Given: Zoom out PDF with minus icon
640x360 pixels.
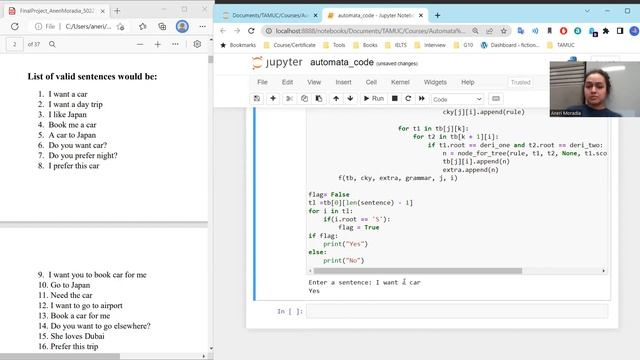Looking at the screenshot, I should pyautogui.click(x=140, y=44).
